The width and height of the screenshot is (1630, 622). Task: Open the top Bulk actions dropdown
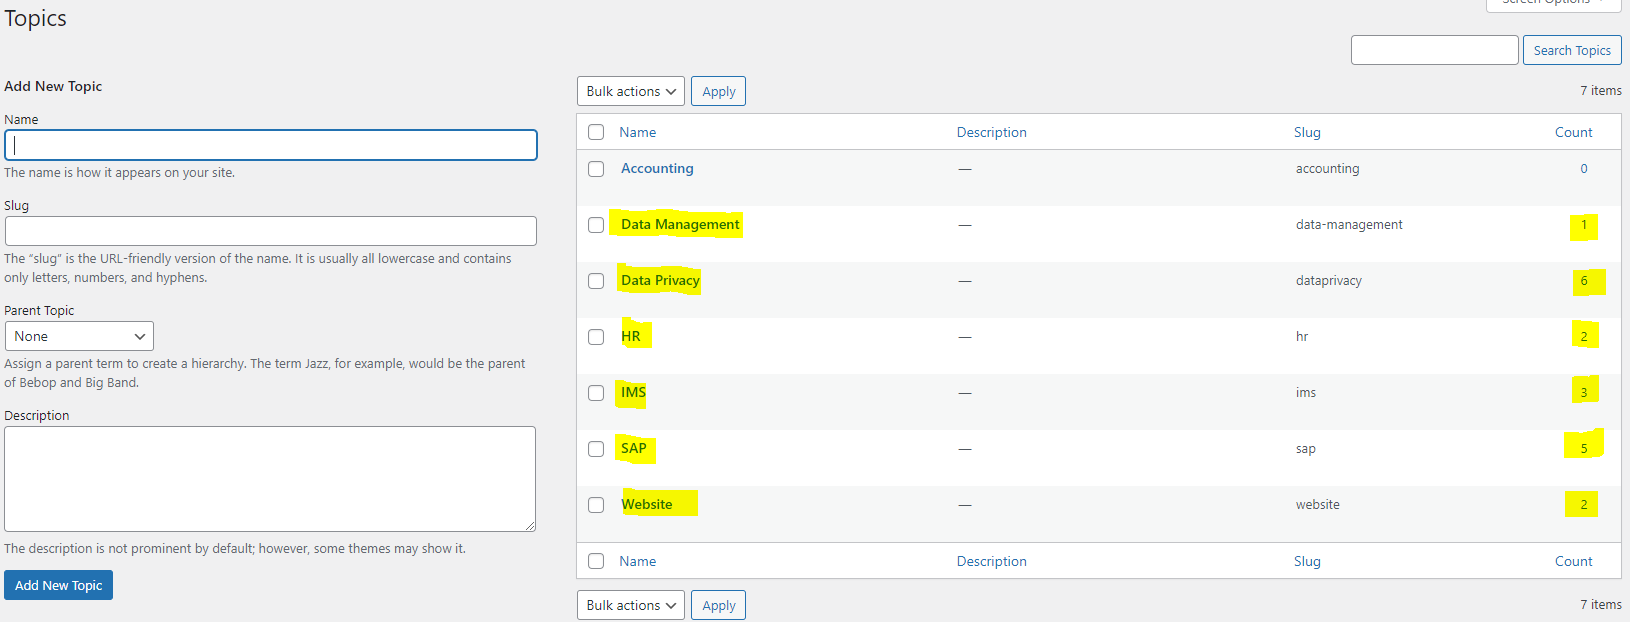point(630,91)
